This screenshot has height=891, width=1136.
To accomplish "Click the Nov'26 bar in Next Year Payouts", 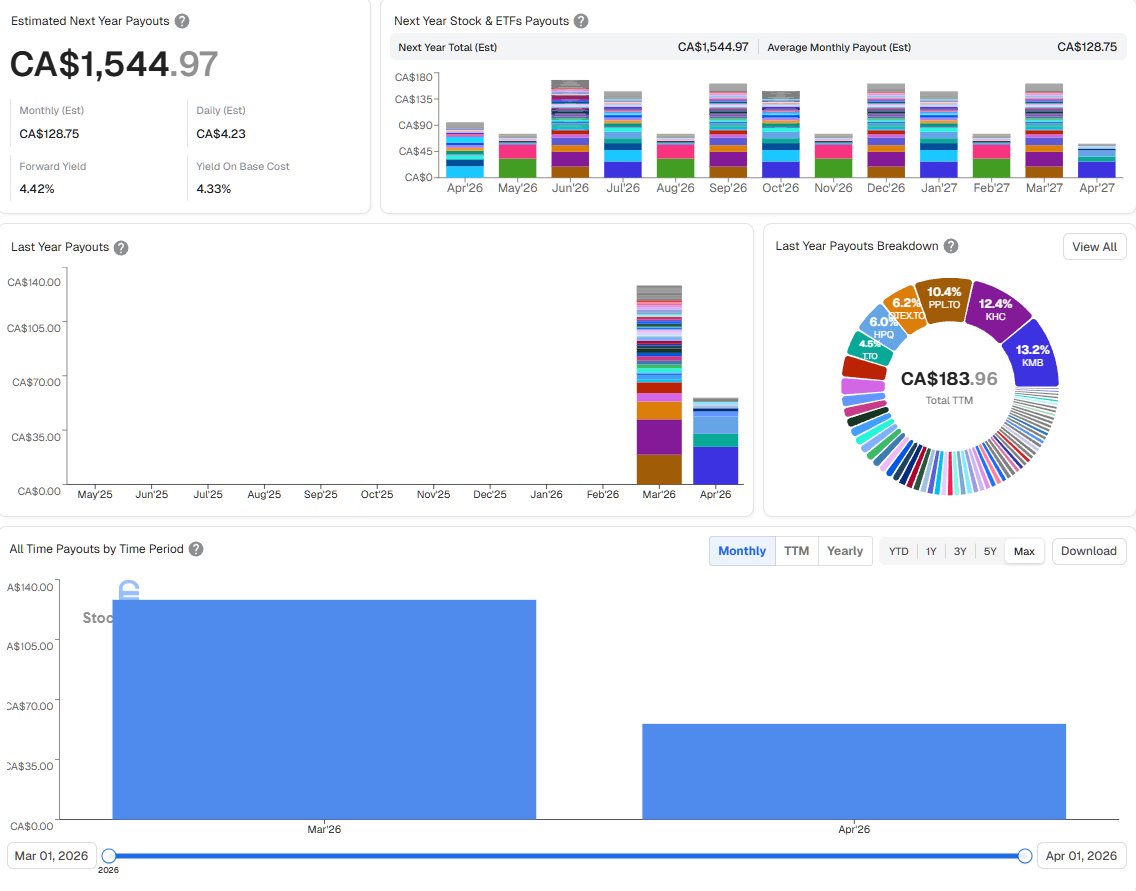I will [x=833, y=156].
